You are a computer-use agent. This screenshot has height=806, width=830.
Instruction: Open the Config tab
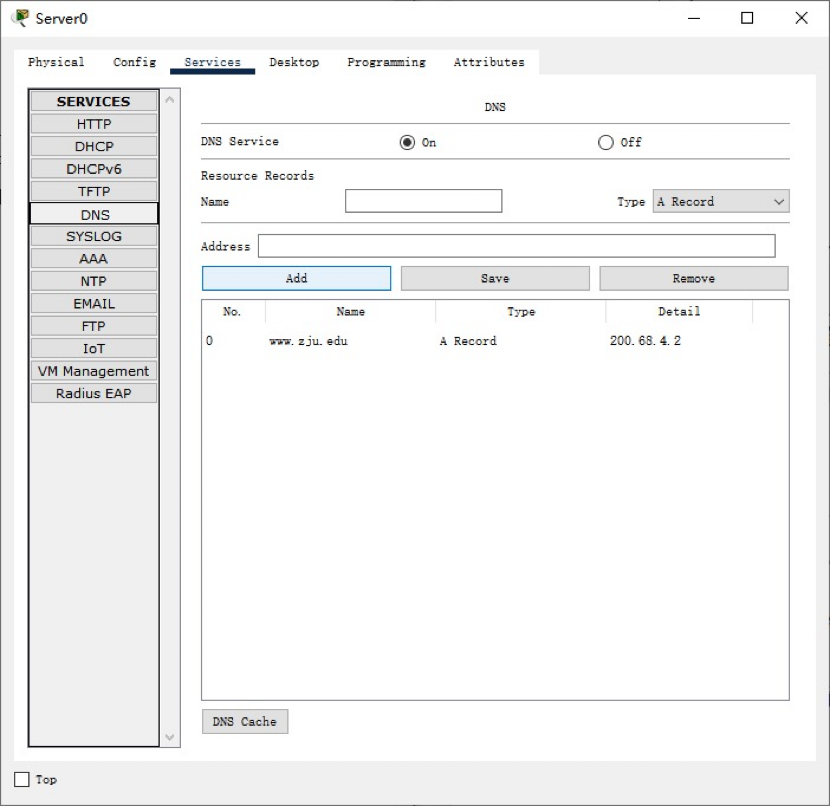[134, 62]
